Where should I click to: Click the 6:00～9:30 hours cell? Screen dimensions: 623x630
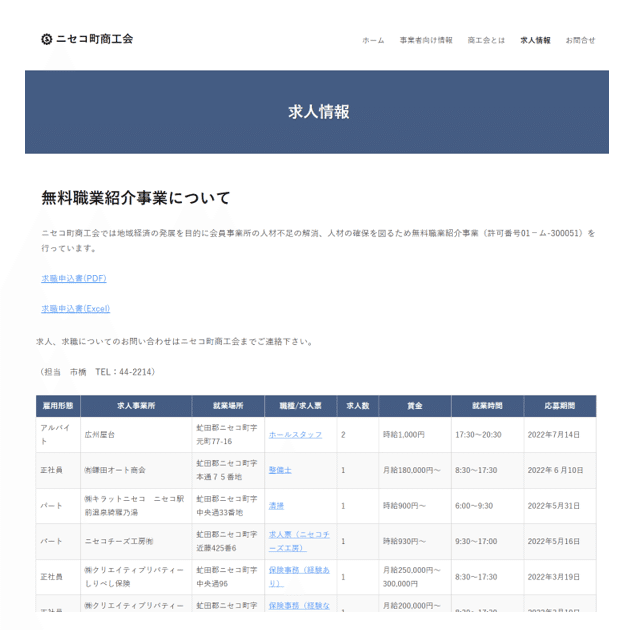coord(487,506)
